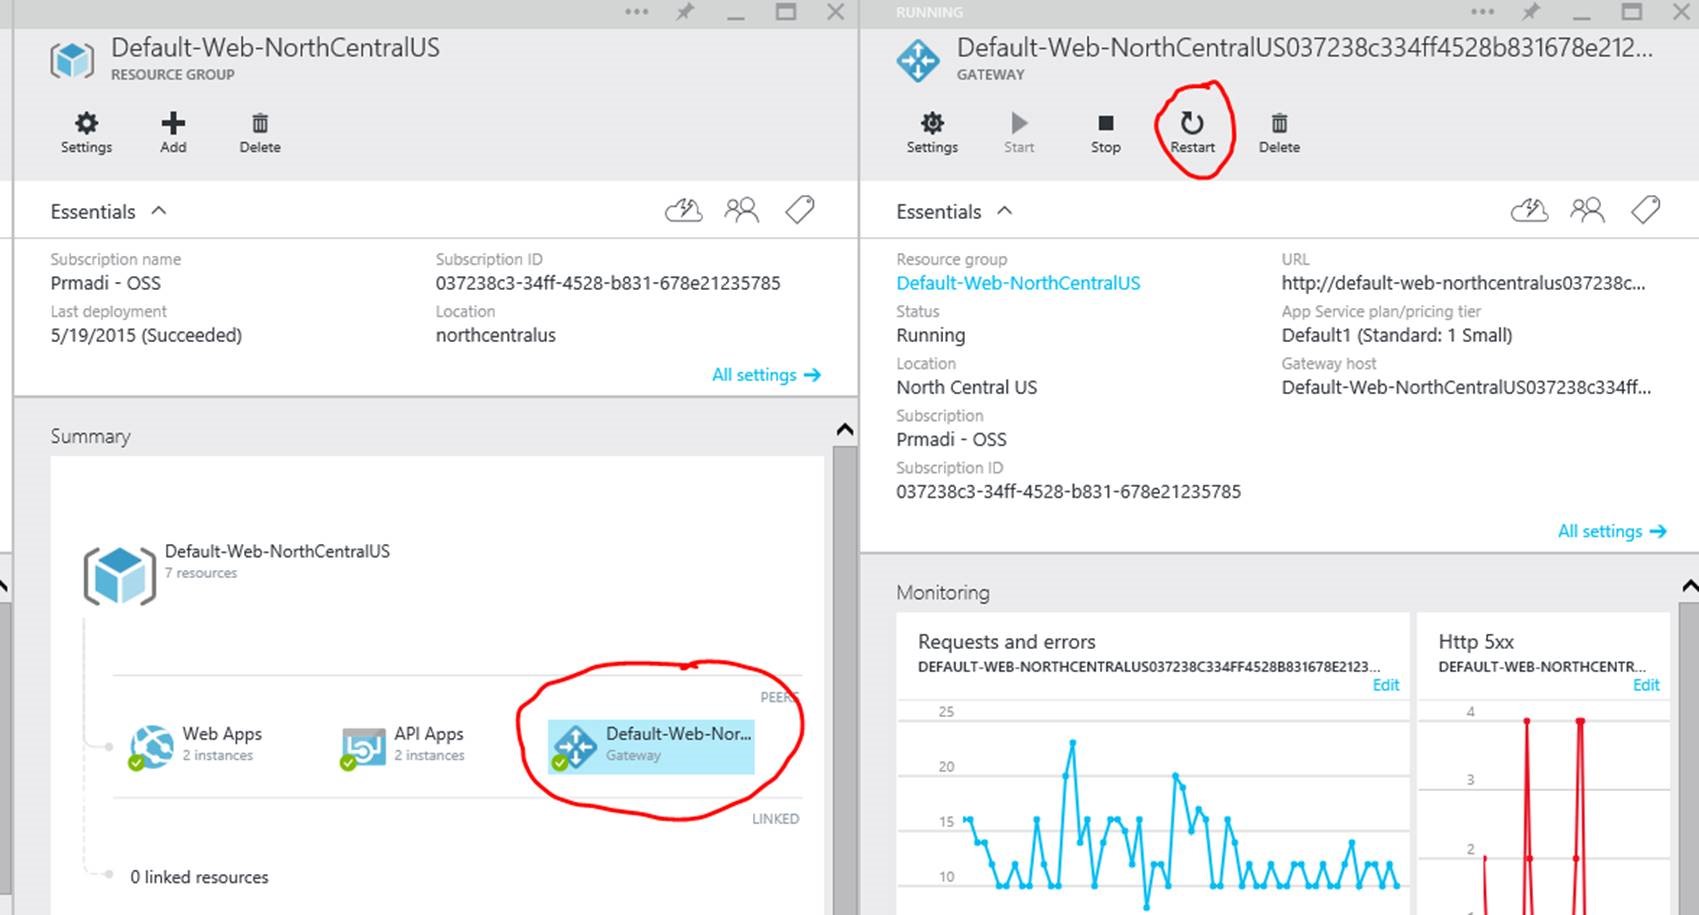Click the Running status value
The width and height of the screenshot is (1699, 915).
[931, 335]
